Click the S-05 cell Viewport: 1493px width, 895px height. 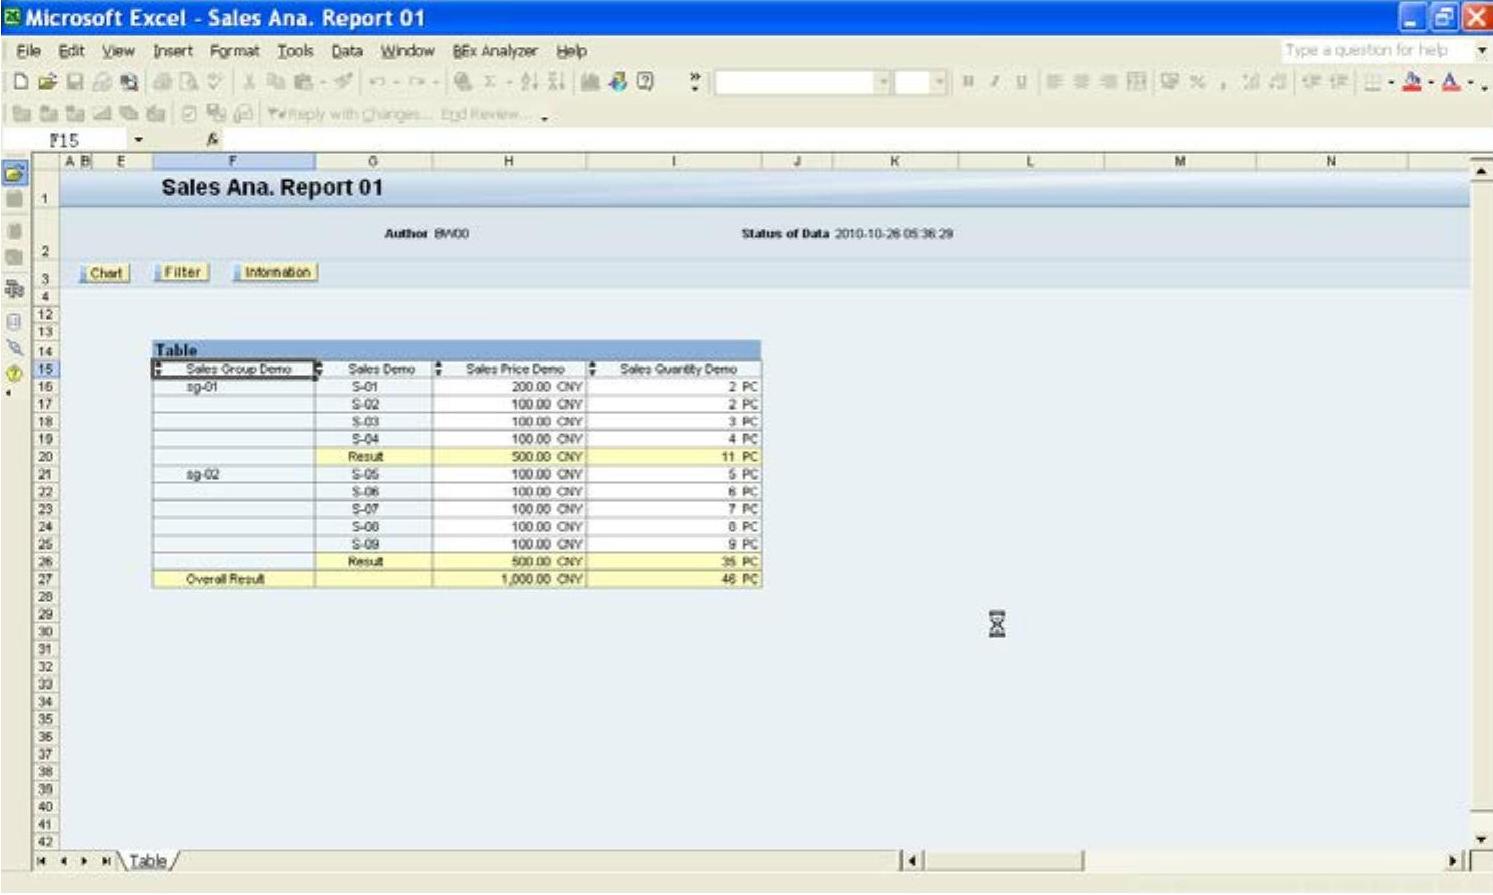pyautogui.click(x=373, y=474)
